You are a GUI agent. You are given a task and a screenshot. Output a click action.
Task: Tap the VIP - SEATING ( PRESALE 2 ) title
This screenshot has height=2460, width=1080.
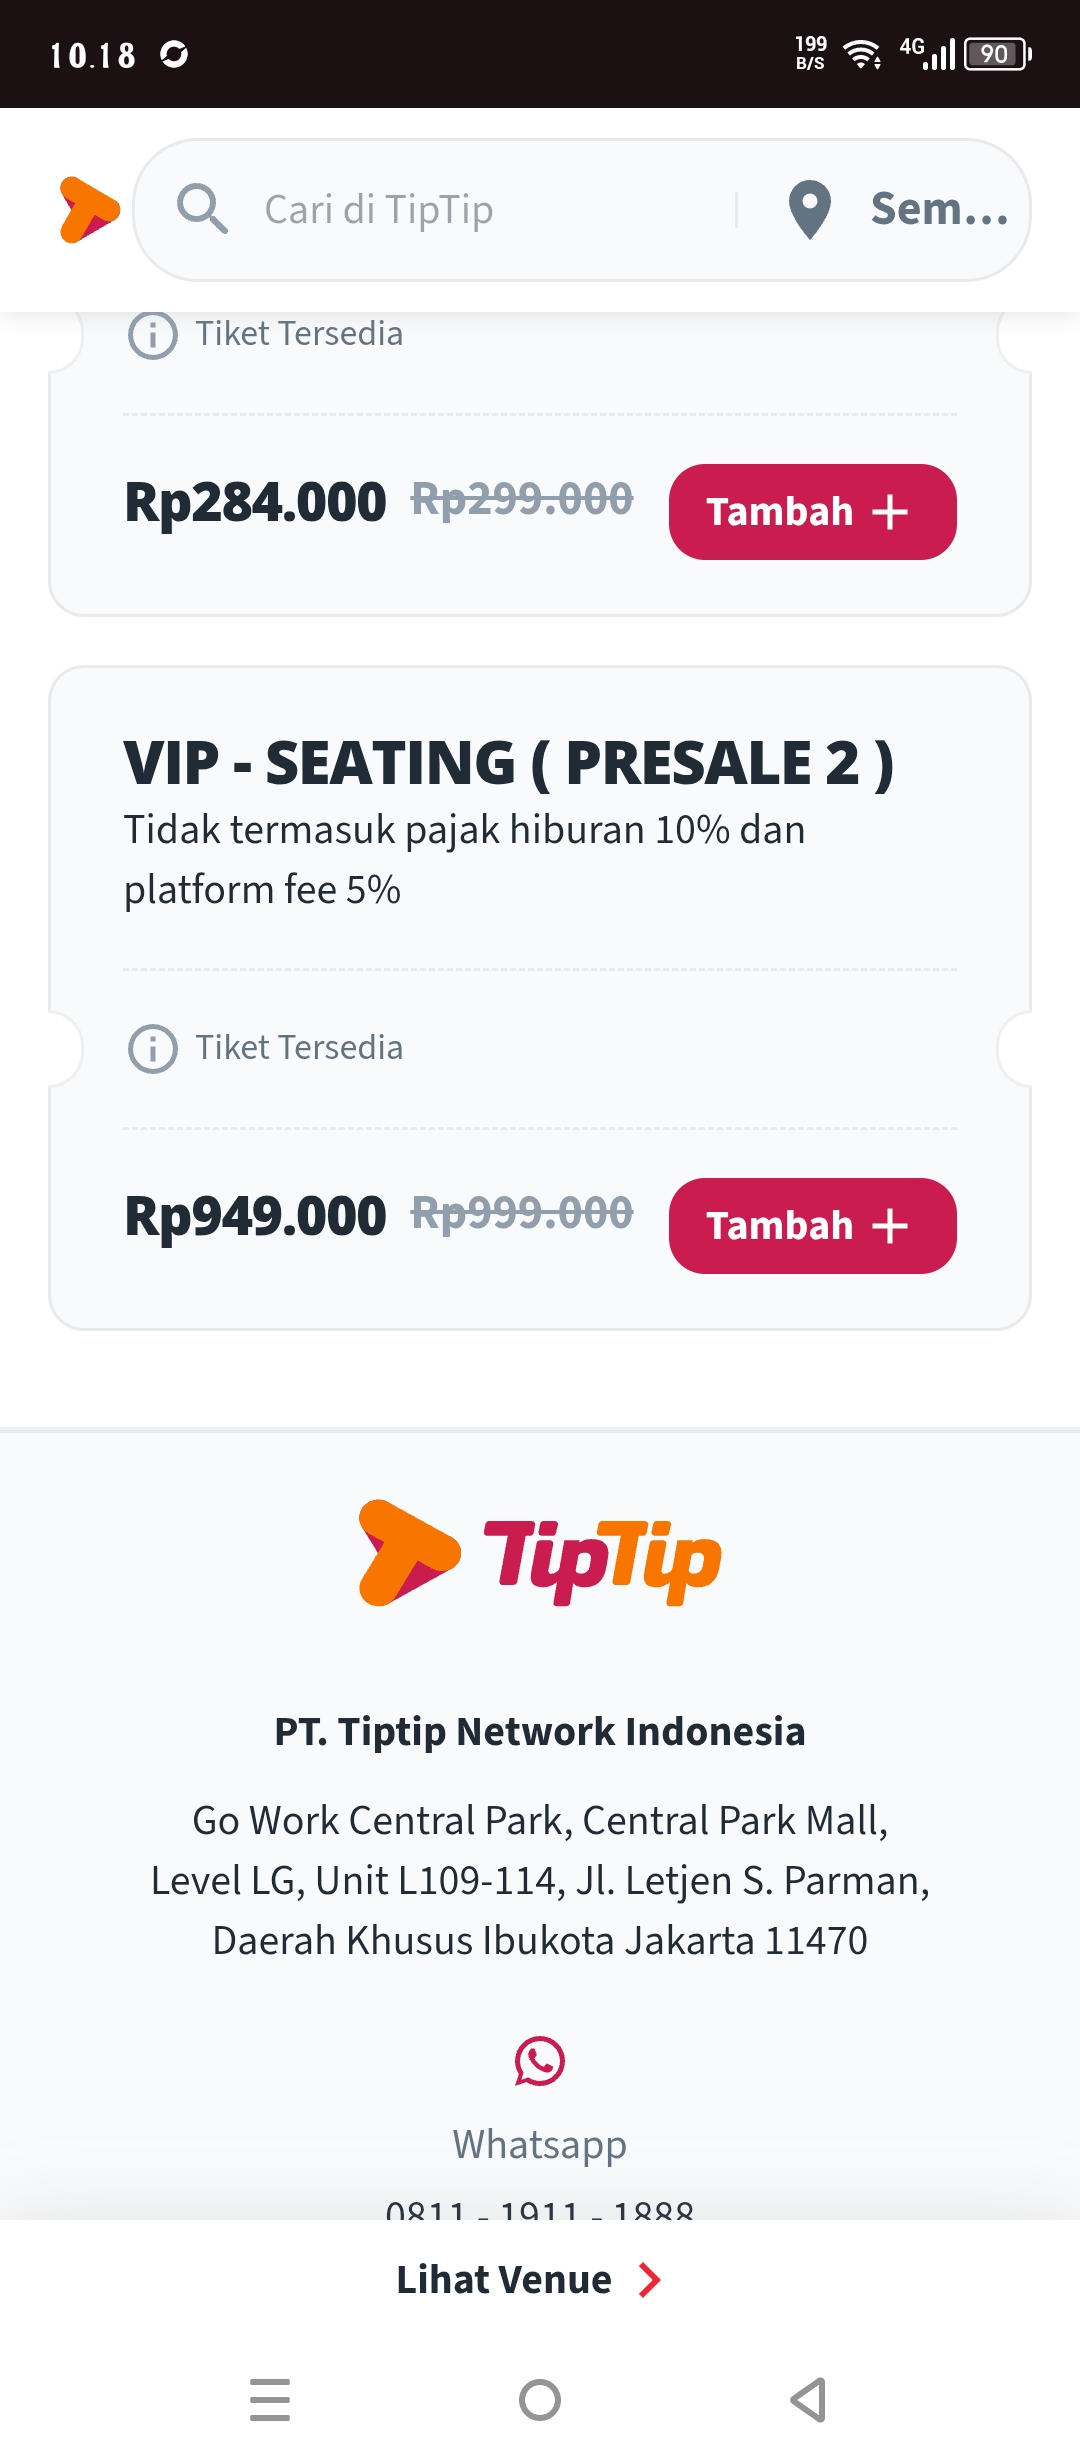(x=508, y=763)
